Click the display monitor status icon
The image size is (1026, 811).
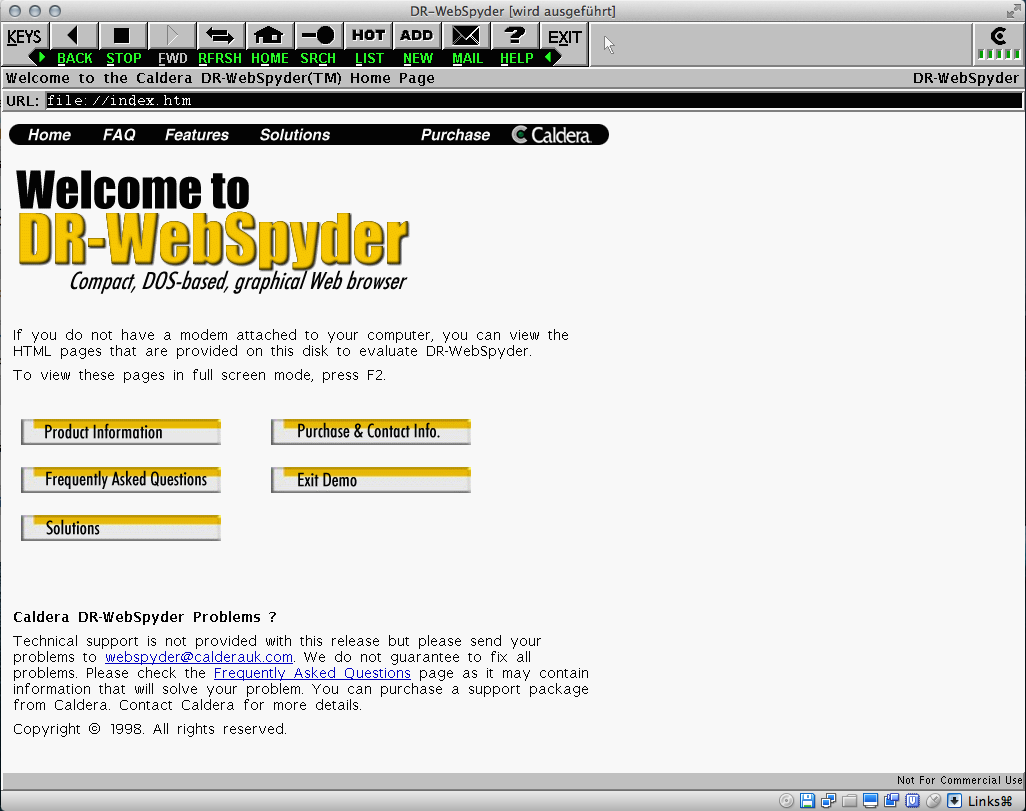[x=870, y=801]
